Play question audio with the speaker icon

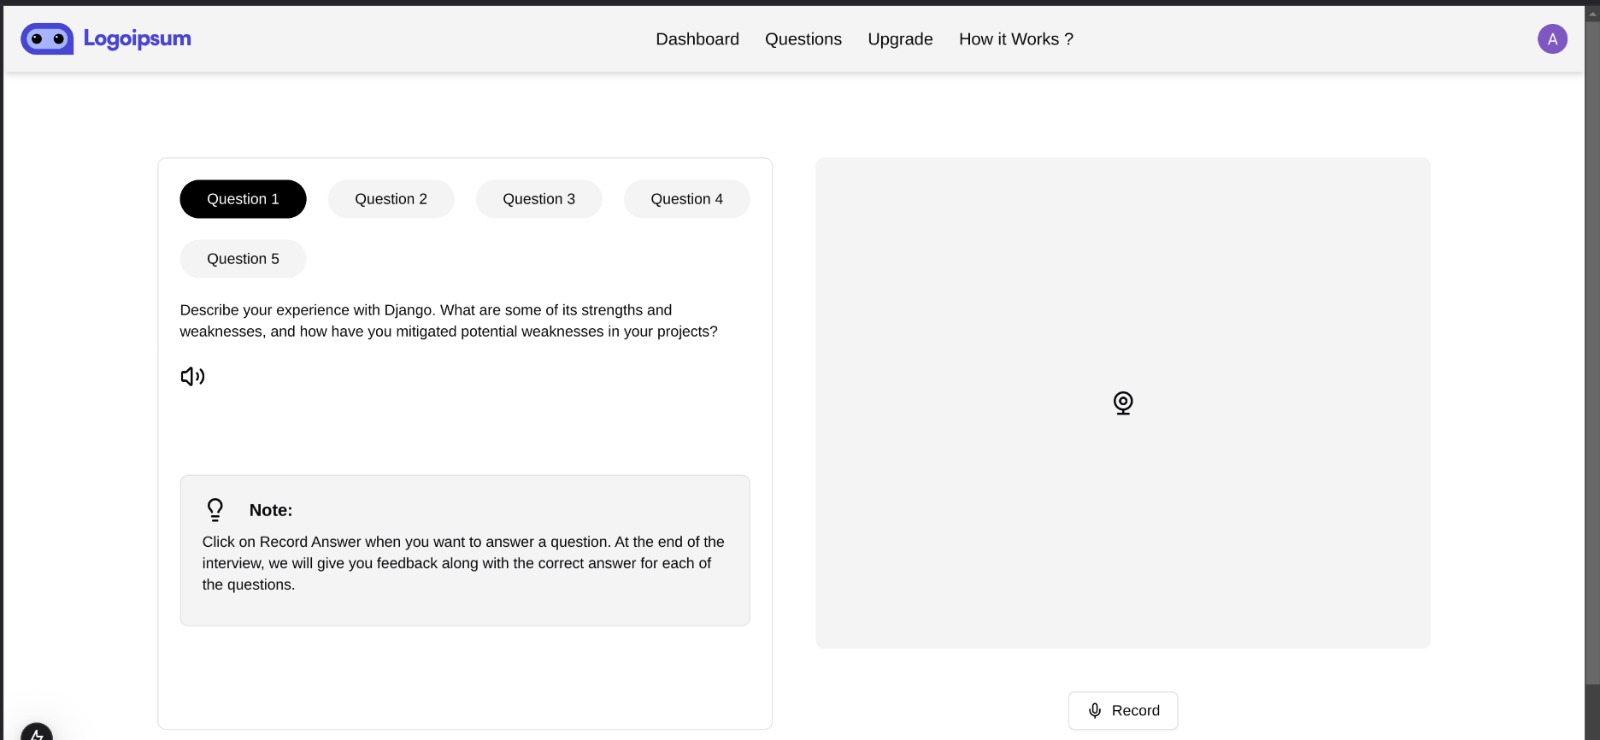coord(192,376)
